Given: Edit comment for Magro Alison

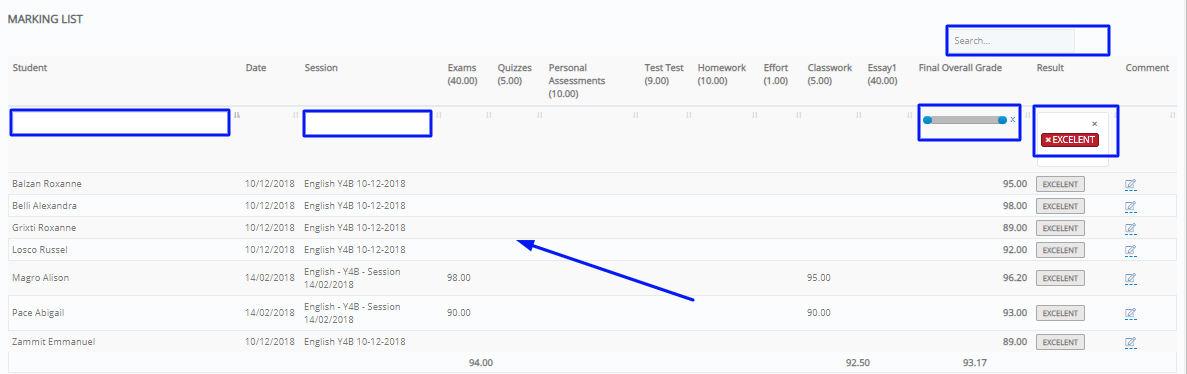Looking at the screenshot, I should tap(1130, 279).
